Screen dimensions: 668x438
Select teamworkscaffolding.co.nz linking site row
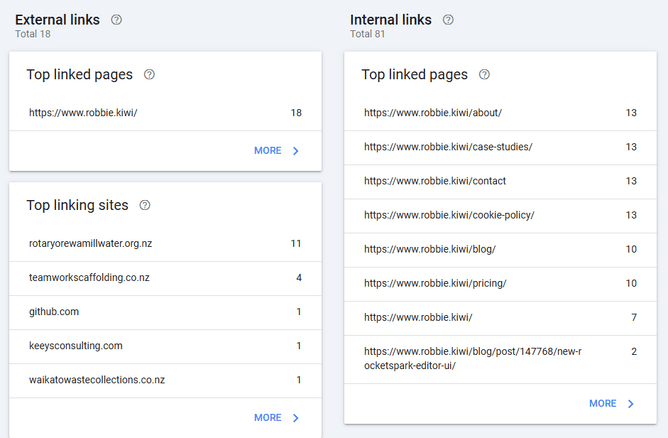[165, 277]
